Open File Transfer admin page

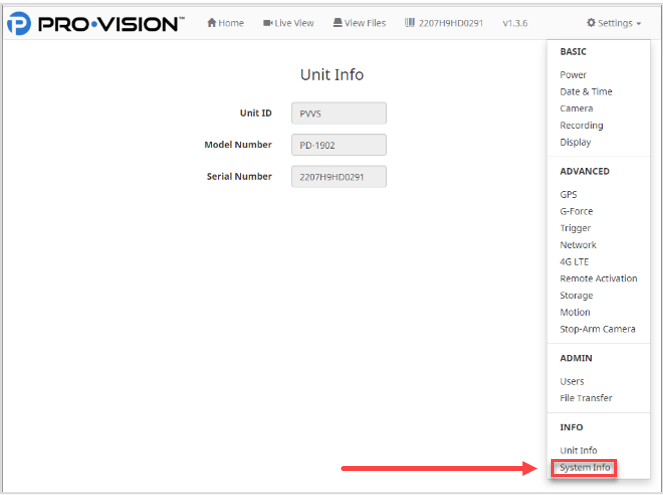[586, 398]
